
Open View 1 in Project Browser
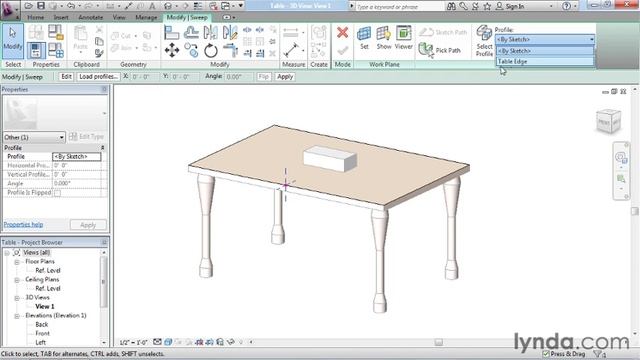[x=45, y=307]
